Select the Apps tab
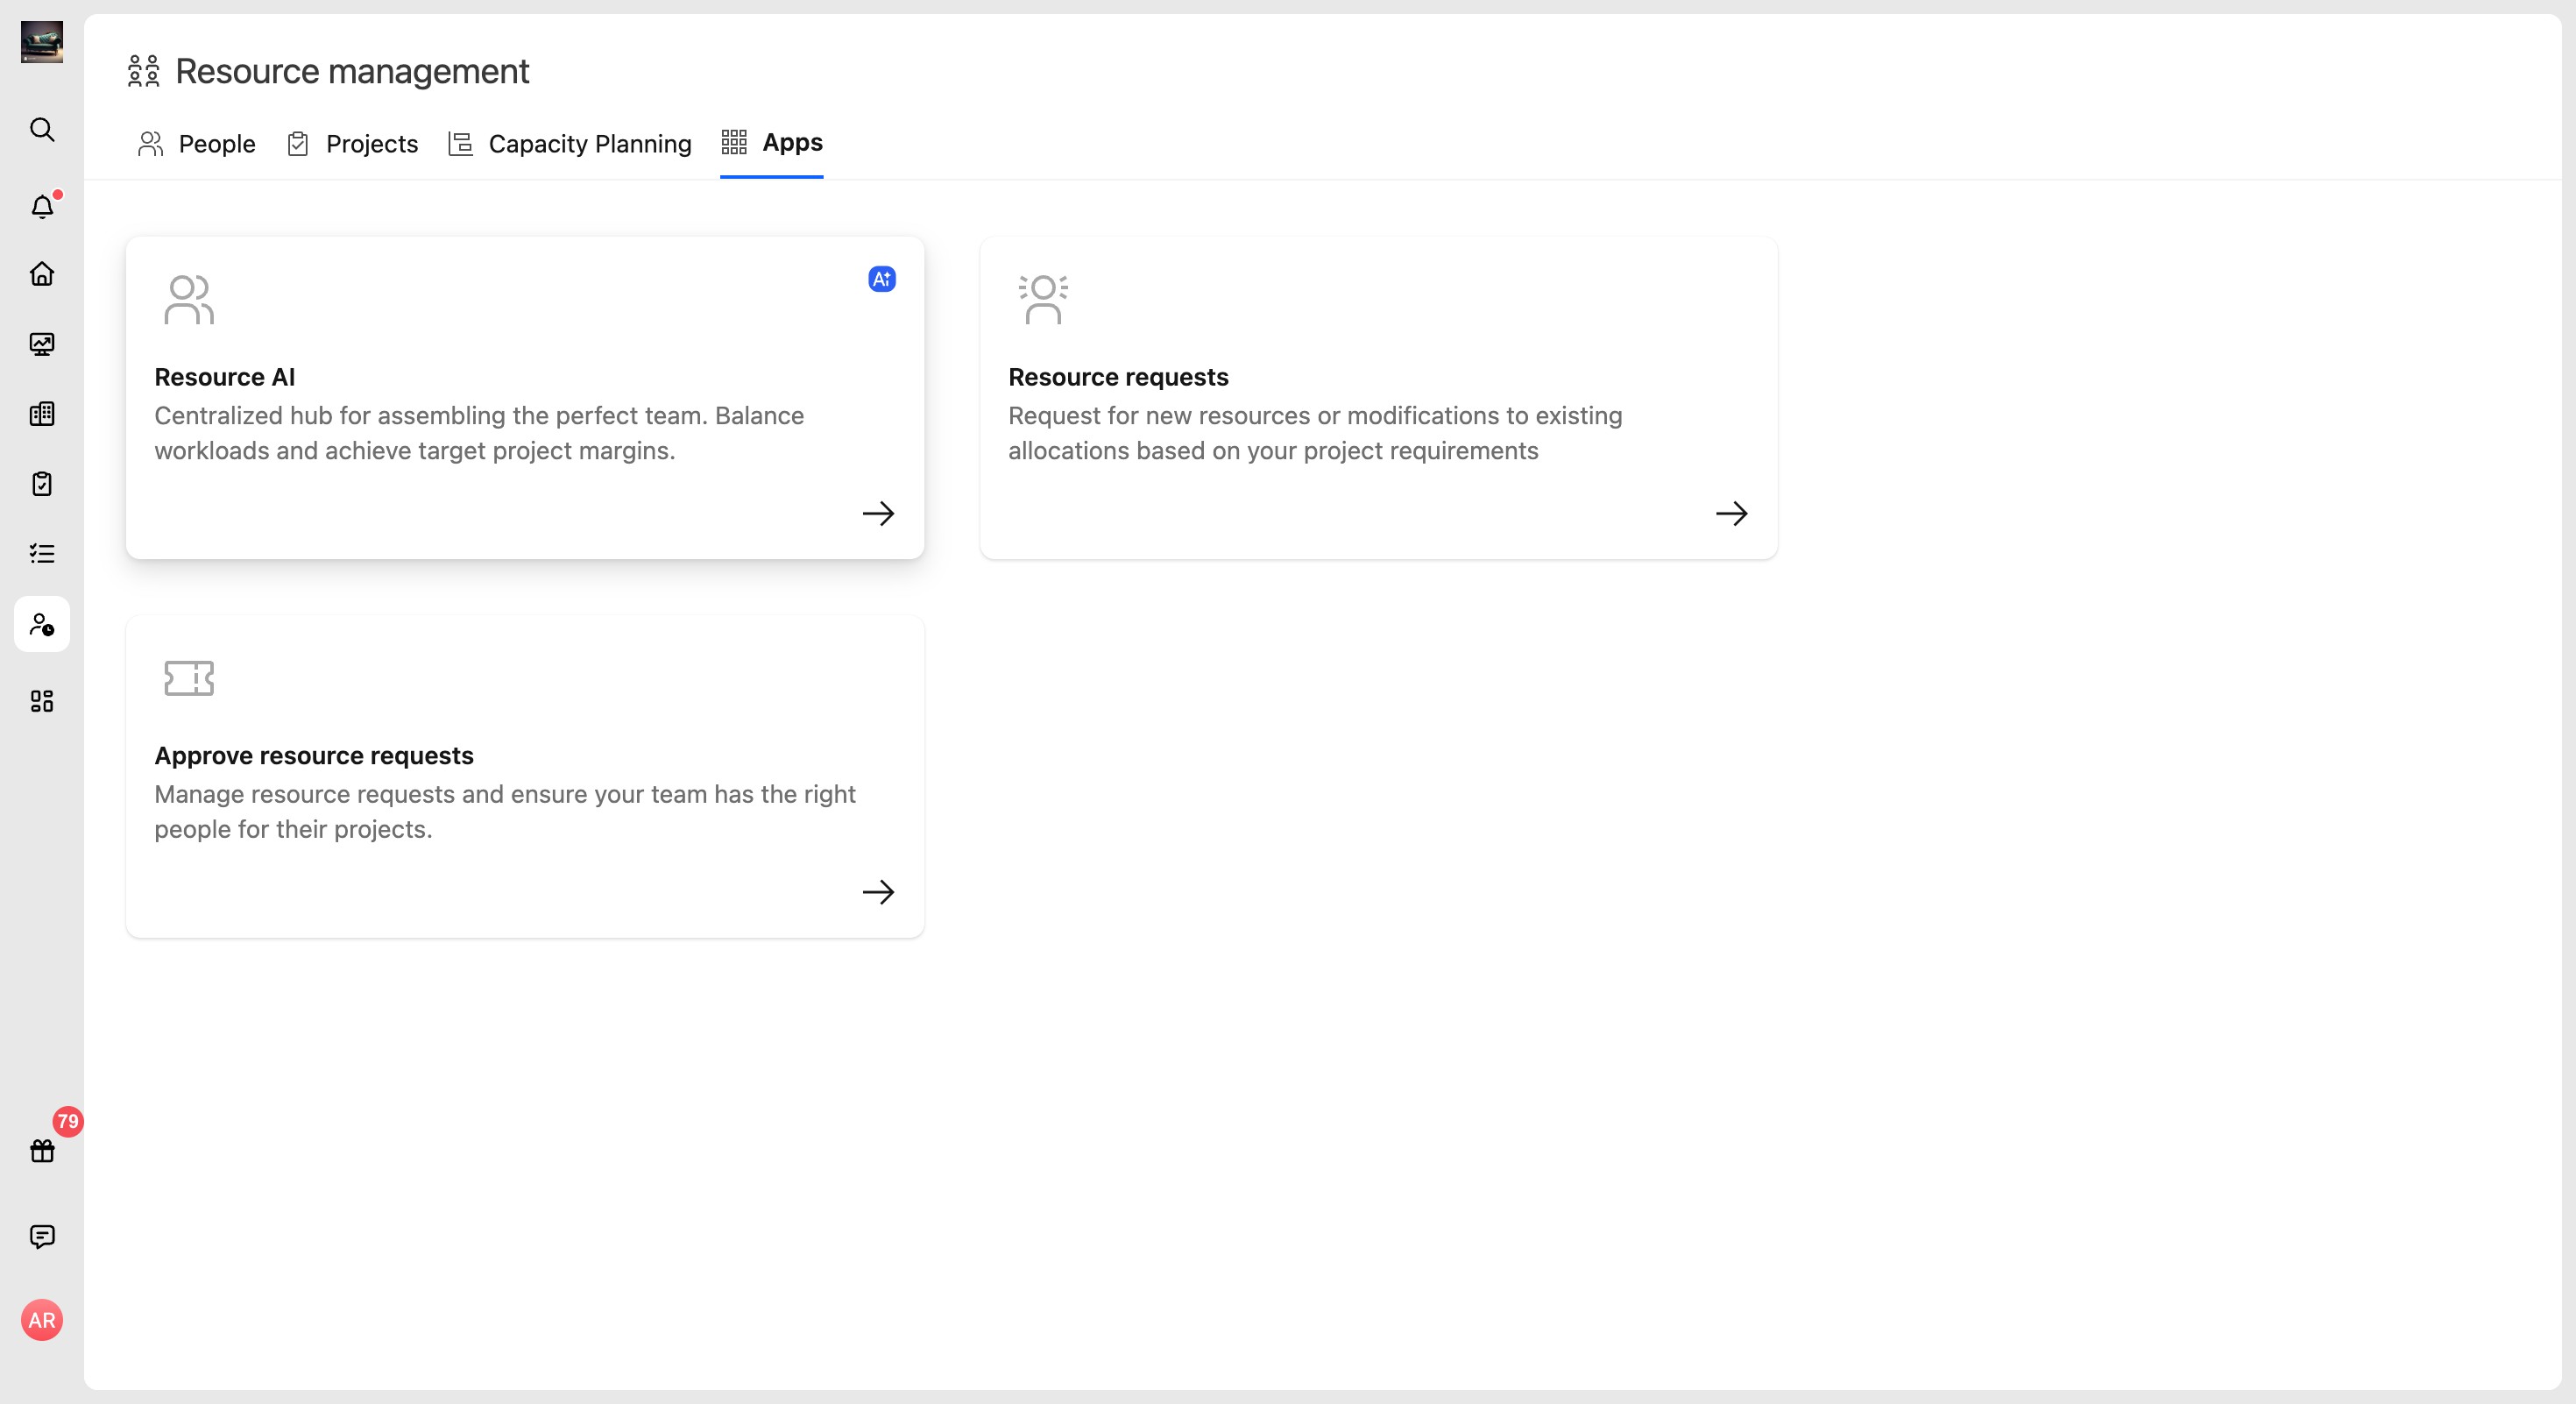2576x1404 pixels. (772, 143)
